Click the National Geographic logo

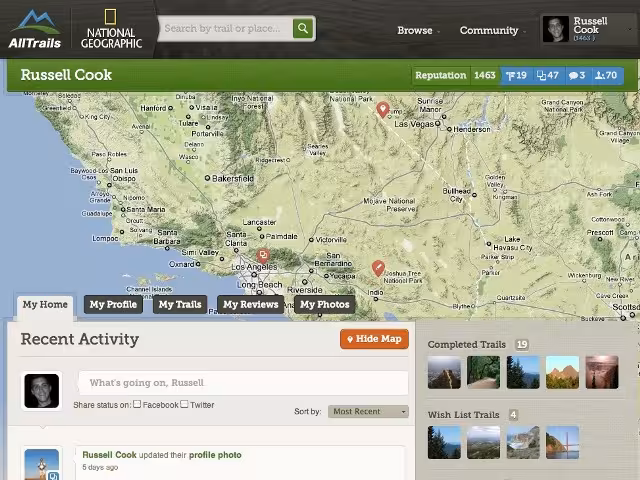(x=111, y=29)
